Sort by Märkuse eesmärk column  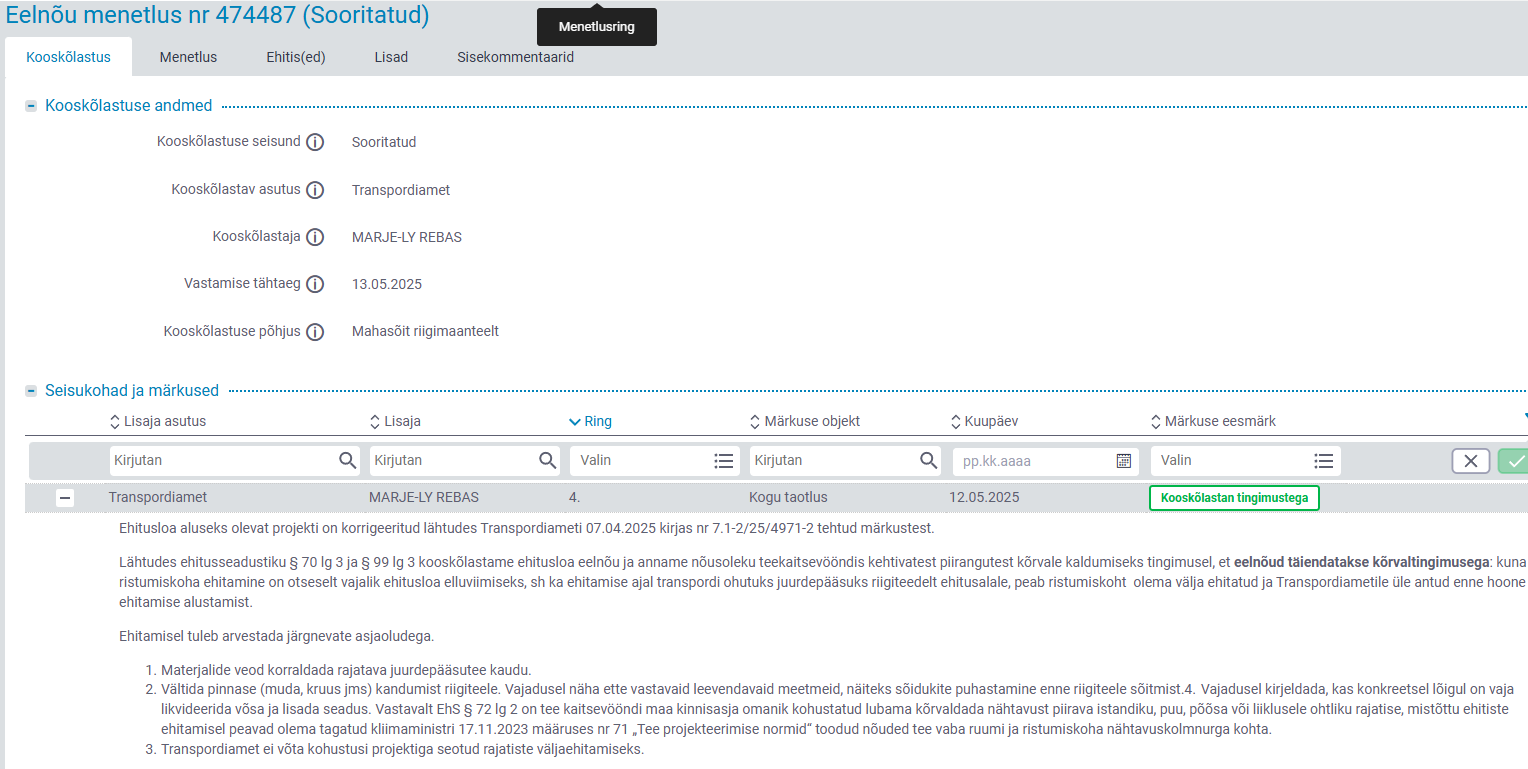click(x=1214, y=421)
